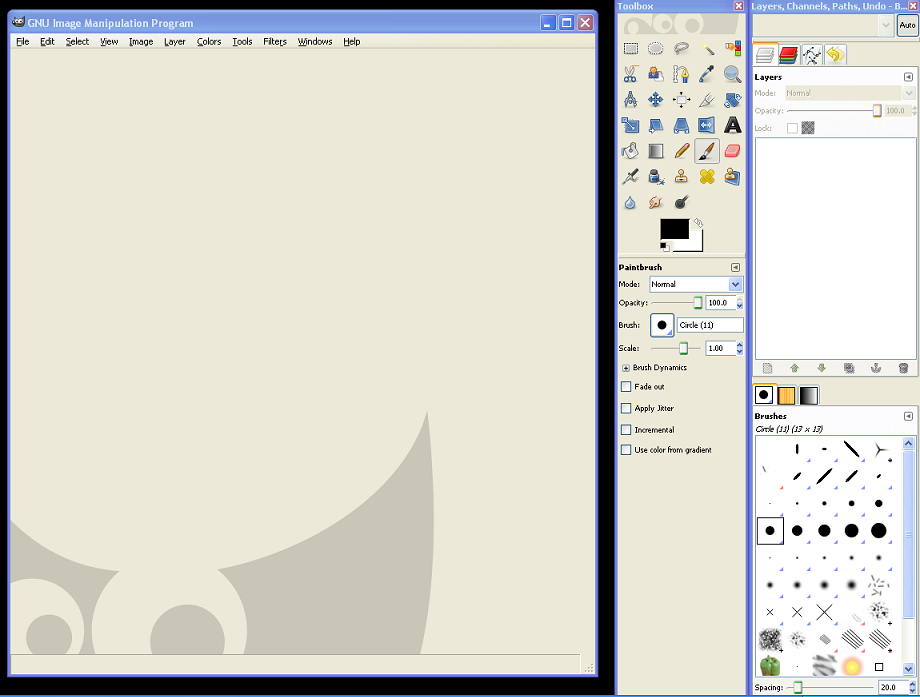Viewport: 920px width, 697px height.
Task: Open the Windows menu
Action: pos(315,42)
